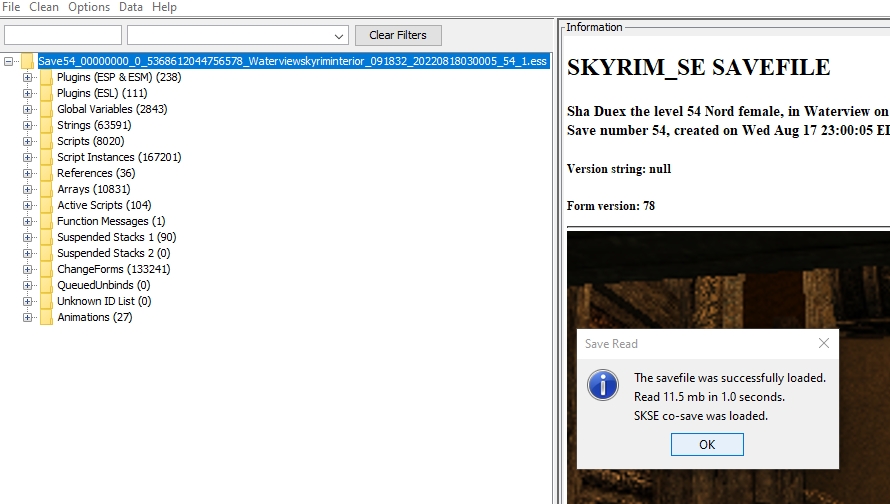Click folder icon for Suspended Stacks 1
Image resolution: width=890 pixels, height=504 pixels.
47,237
